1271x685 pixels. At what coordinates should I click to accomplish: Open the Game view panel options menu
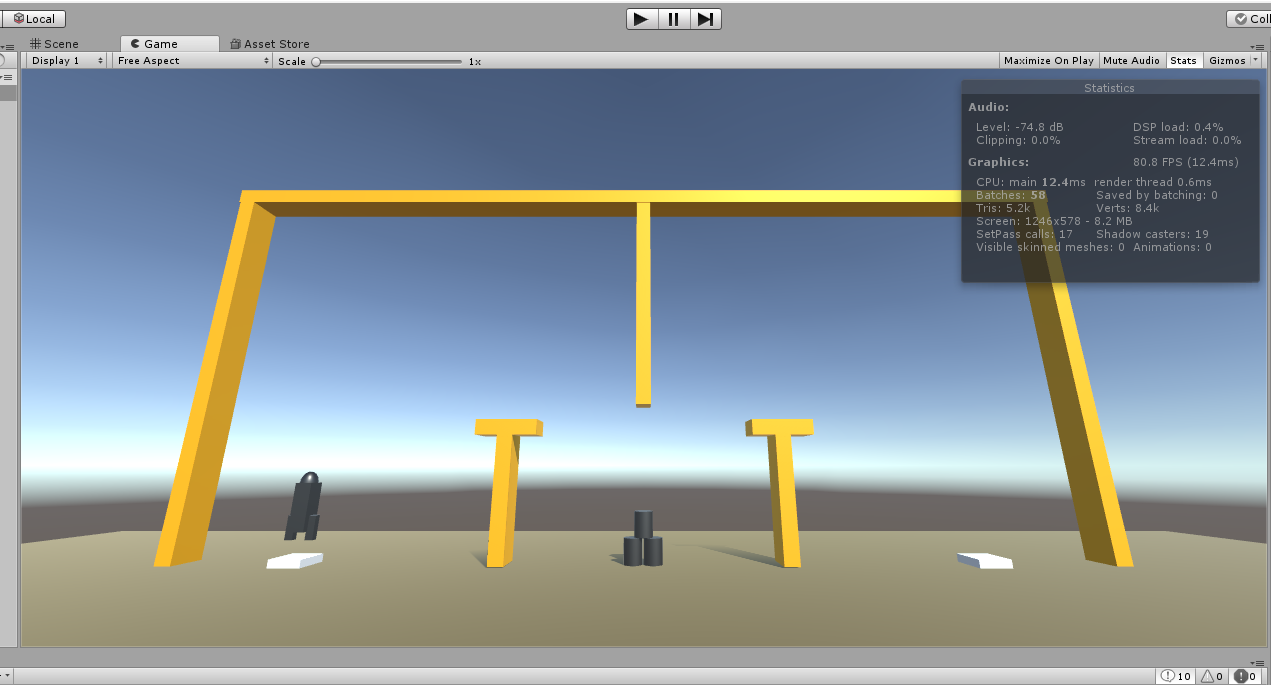[x=1256, y=46]
